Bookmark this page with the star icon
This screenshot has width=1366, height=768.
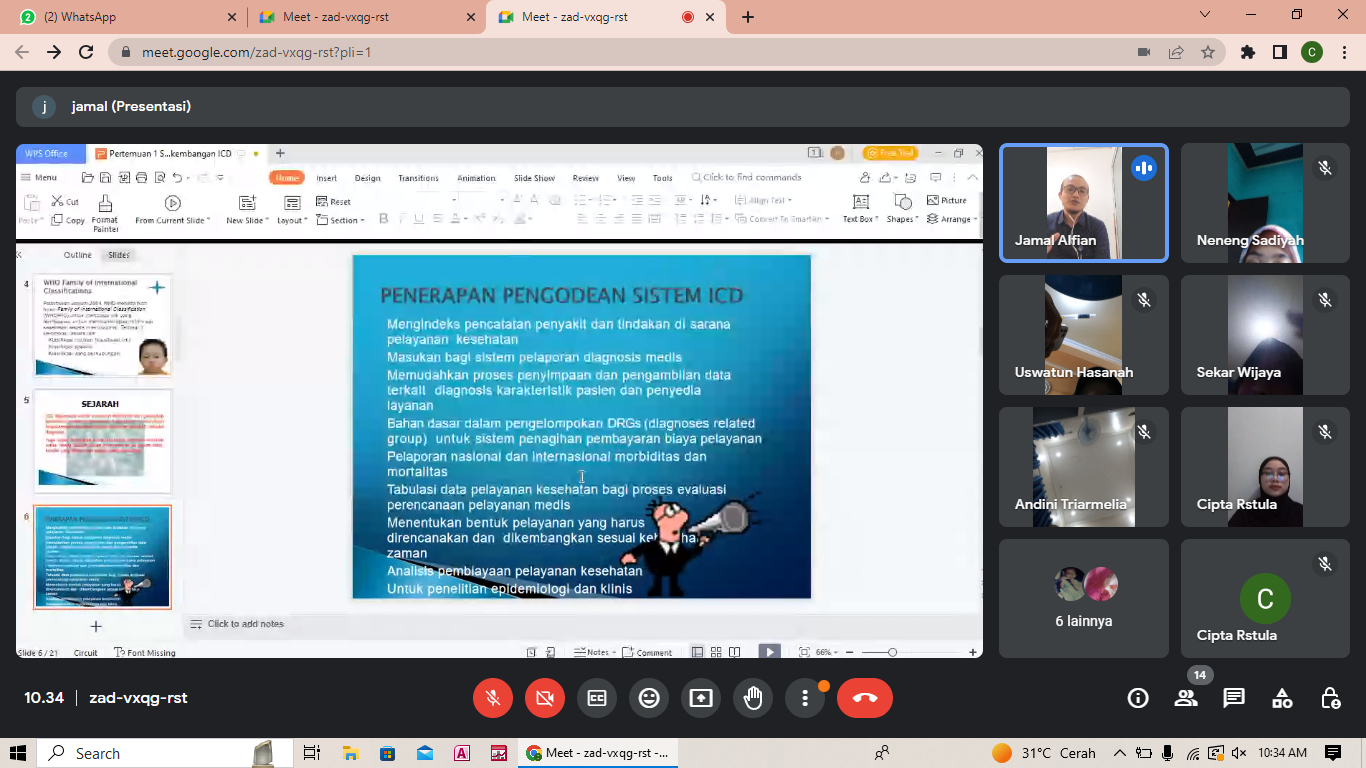(1208, 52)
